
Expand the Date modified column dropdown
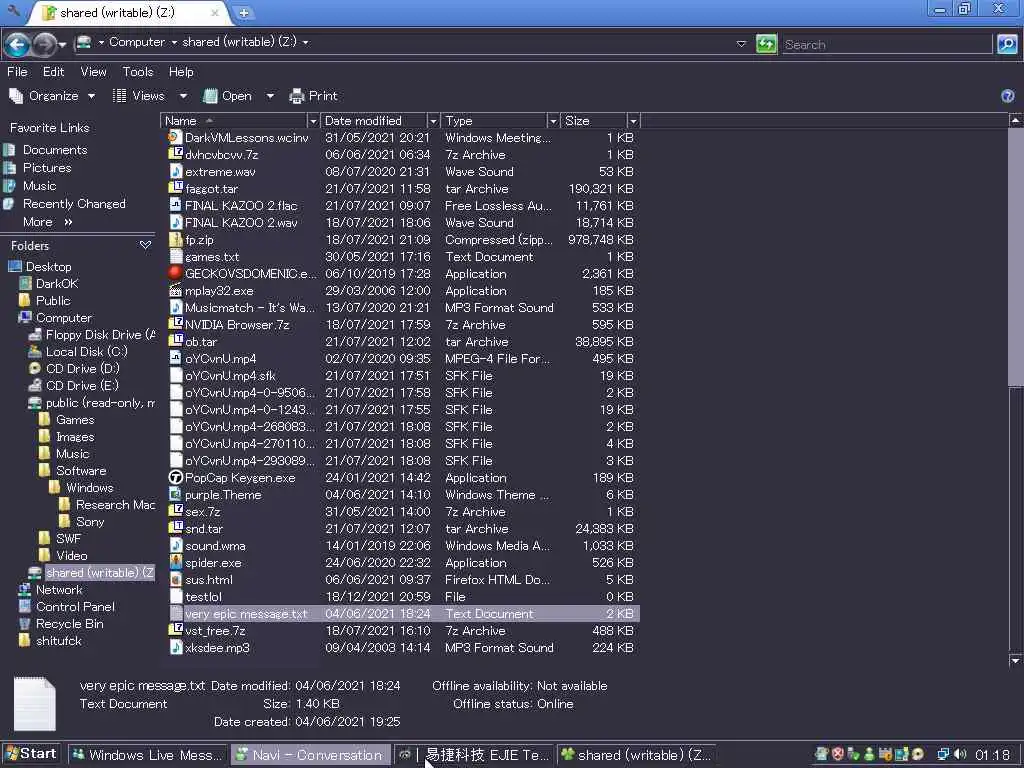(432, 121)
